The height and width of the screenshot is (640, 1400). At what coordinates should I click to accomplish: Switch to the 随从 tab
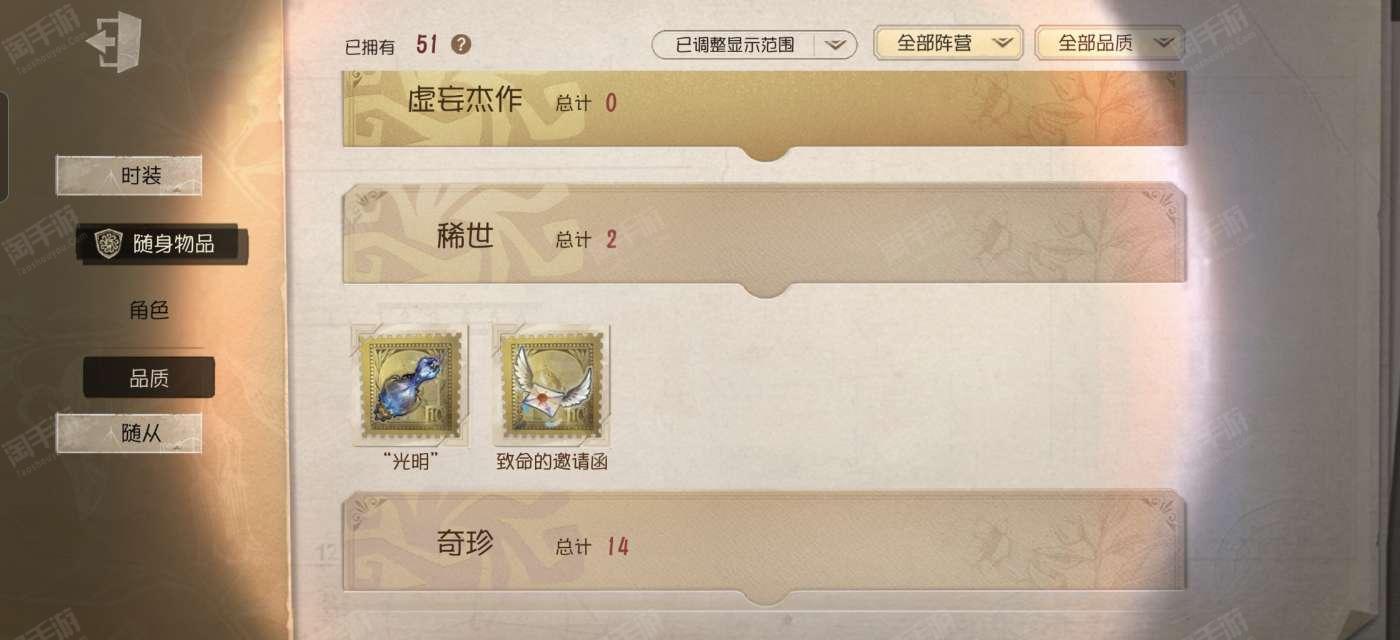point(129,432)
